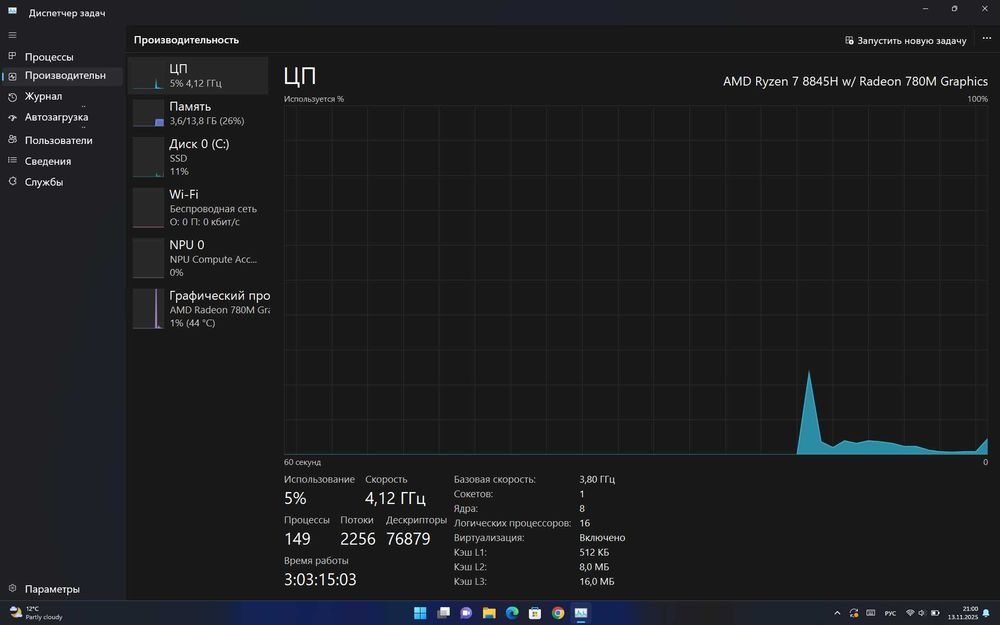Open the Wi-Fi network tray icon
Viewport: 1000px width, 625px height.
910,613
